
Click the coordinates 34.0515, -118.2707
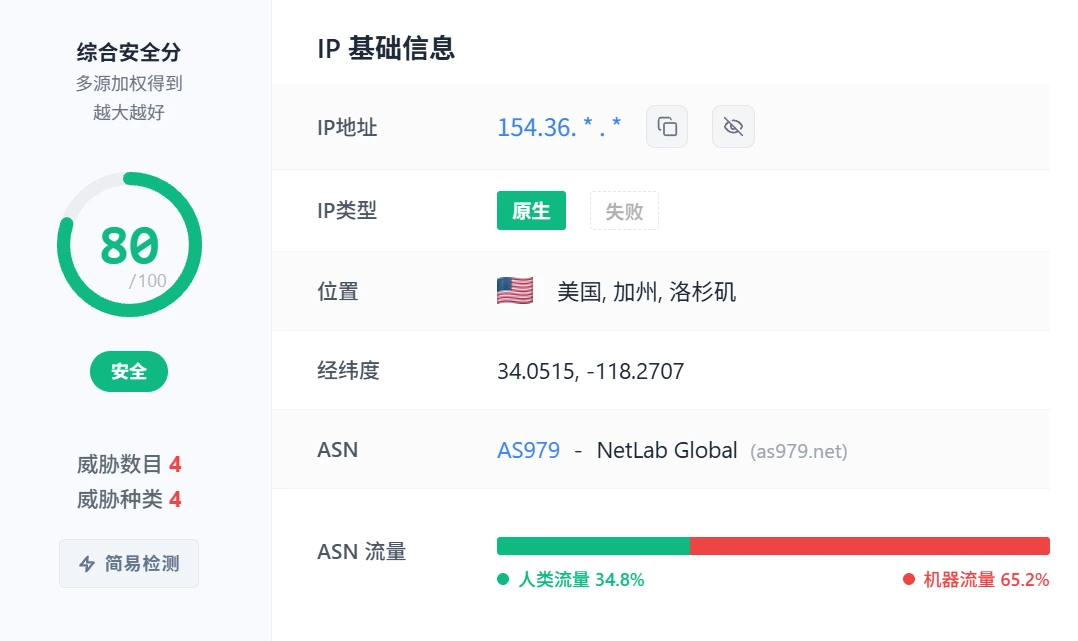tap(591, 371)
